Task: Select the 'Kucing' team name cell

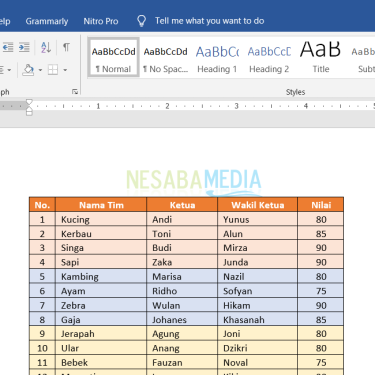Action: 101,219
